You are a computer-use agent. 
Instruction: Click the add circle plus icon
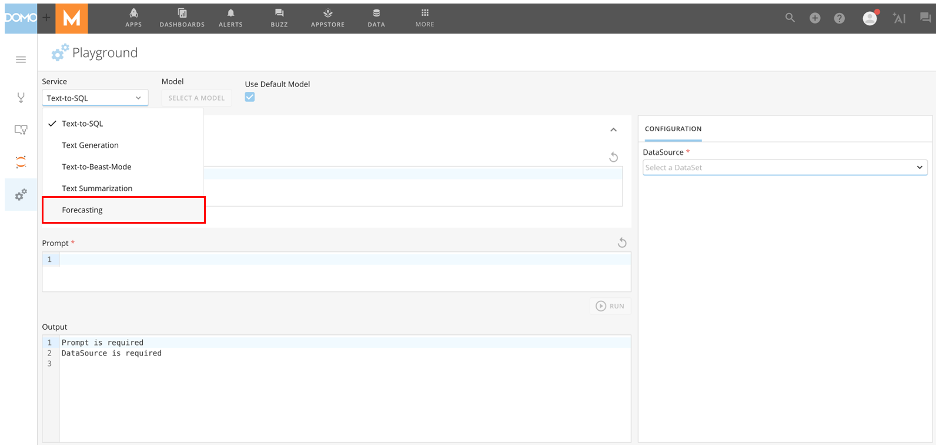pyautogui.click(x=815, y=19)
